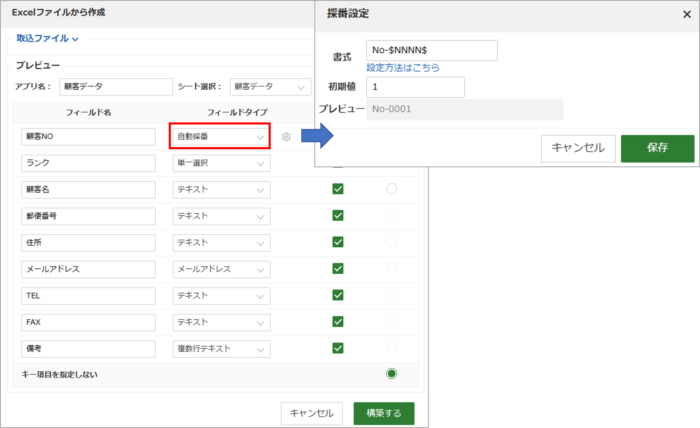Image resolution: width=700 pixels, height=428 pixels.
Task: Select 郵便番号 row key radio button
Action: point(392,216)
